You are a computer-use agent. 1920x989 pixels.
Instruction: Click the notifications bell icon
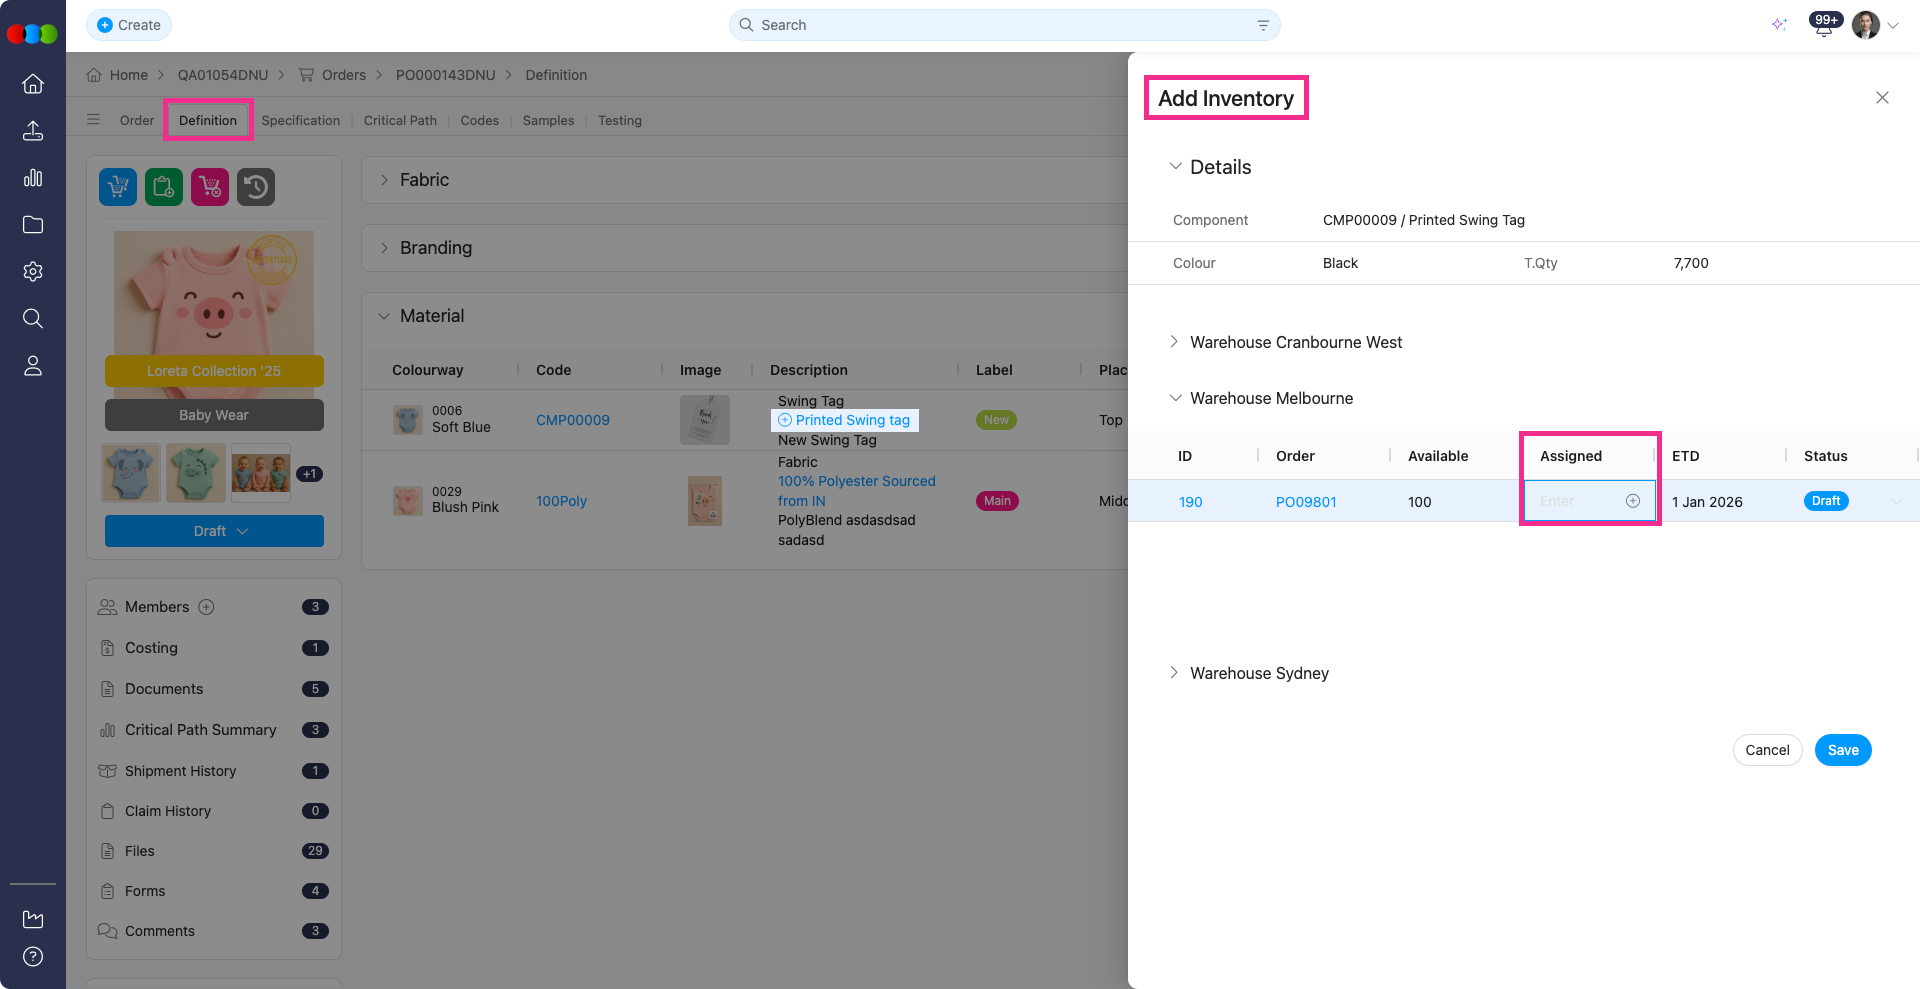pyautogui.click(x=1823, y=26)
